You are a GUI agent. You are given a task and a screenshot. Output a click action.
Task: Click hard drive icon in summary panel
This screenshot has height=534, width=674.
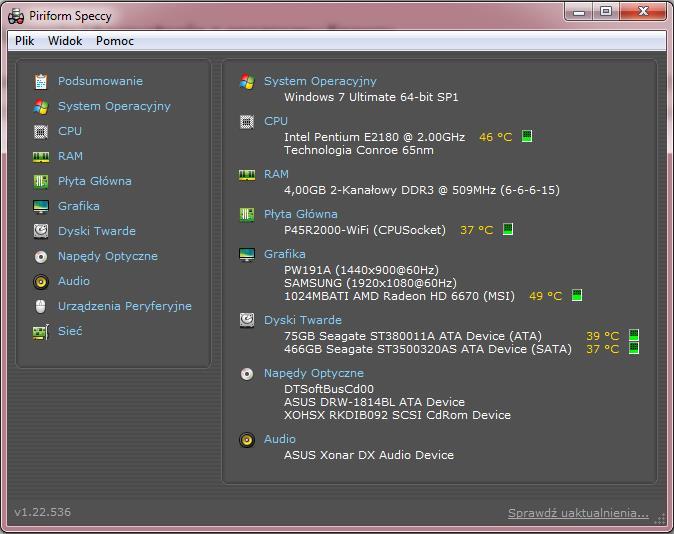[x=247, y=320]
